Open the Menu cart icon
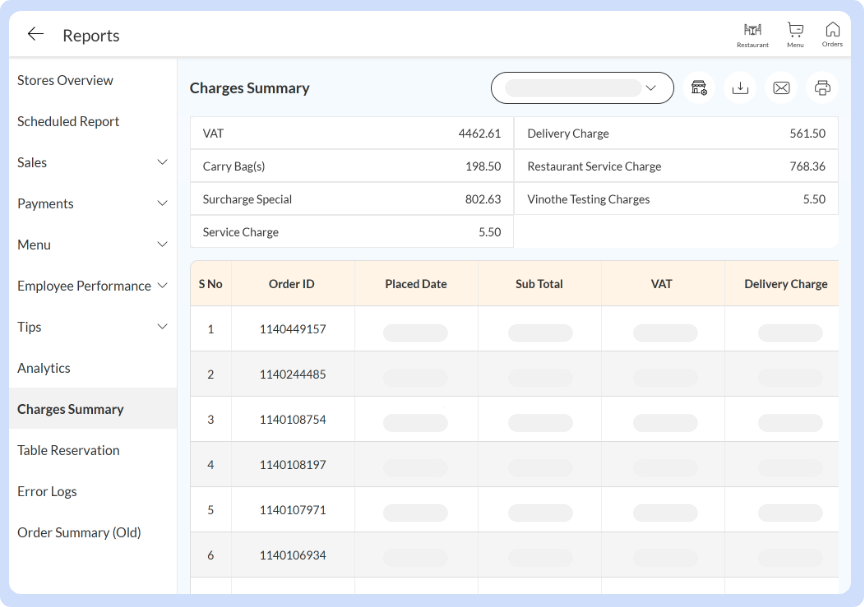Viewport: 864px width, 607px height. coord(795,34)
